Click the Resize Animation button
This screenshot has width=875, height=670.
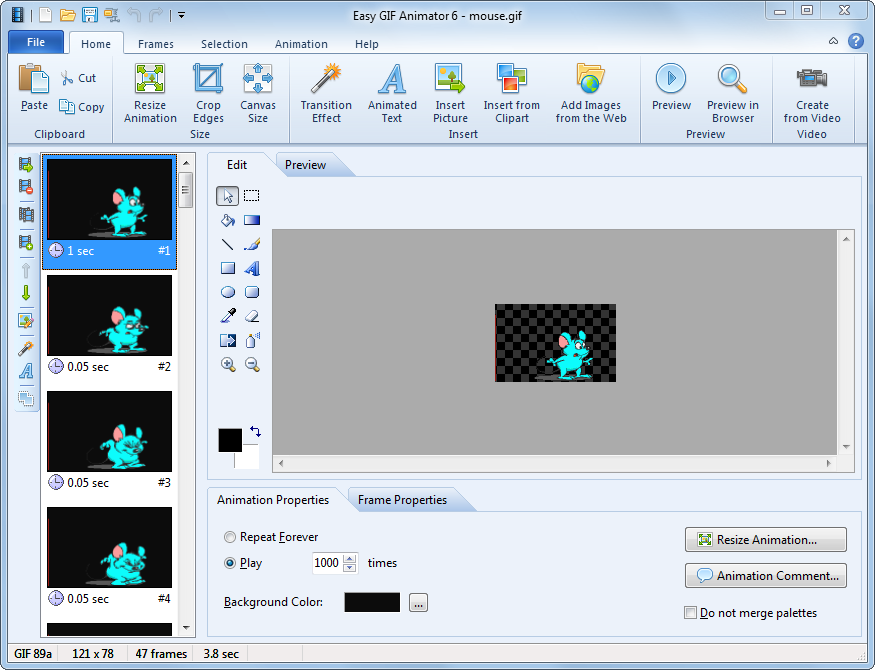[765, 539]
